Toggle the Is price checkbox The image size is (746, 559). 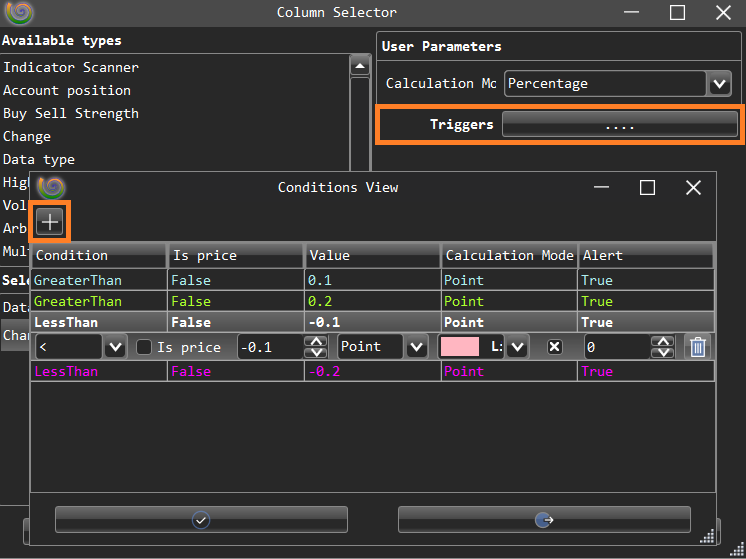click(144, 347)
